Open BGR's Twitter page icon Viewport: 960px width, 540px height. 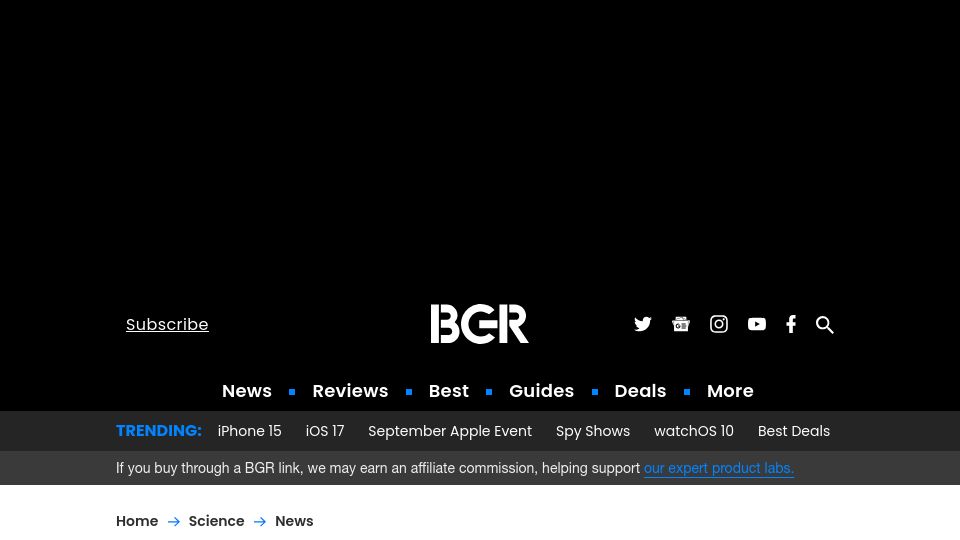point(642,324)
